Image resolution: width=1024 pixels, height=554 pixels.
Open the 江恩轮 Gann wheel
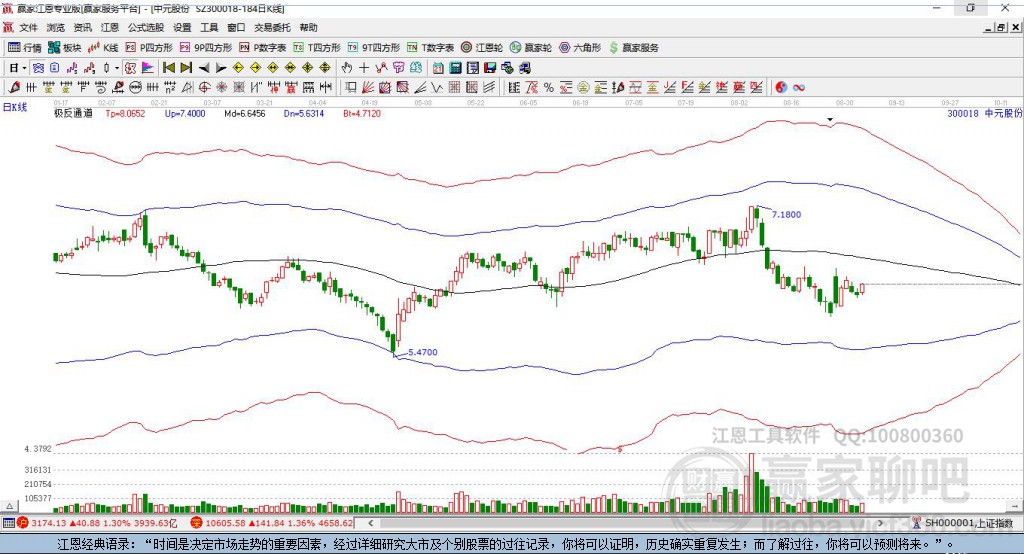tap(481, 48)
